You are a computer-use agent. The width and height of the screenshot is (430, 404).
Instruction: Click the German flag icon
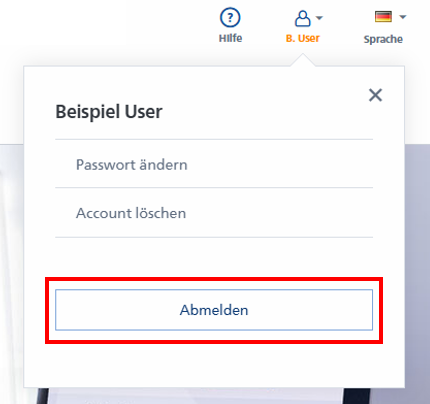click(383, 17)
